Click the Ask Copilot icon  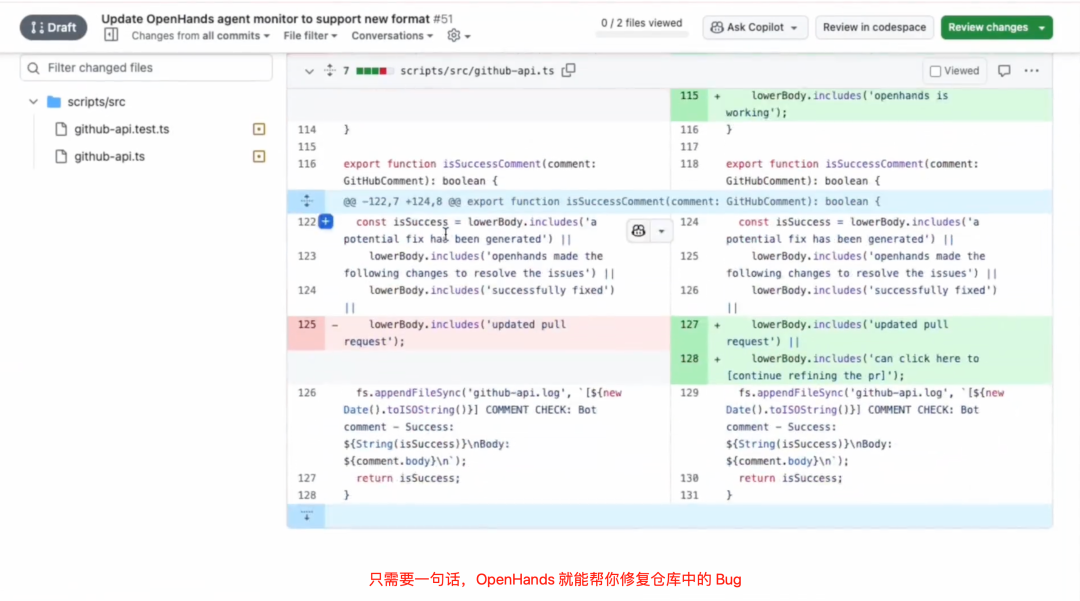[717, 28]
